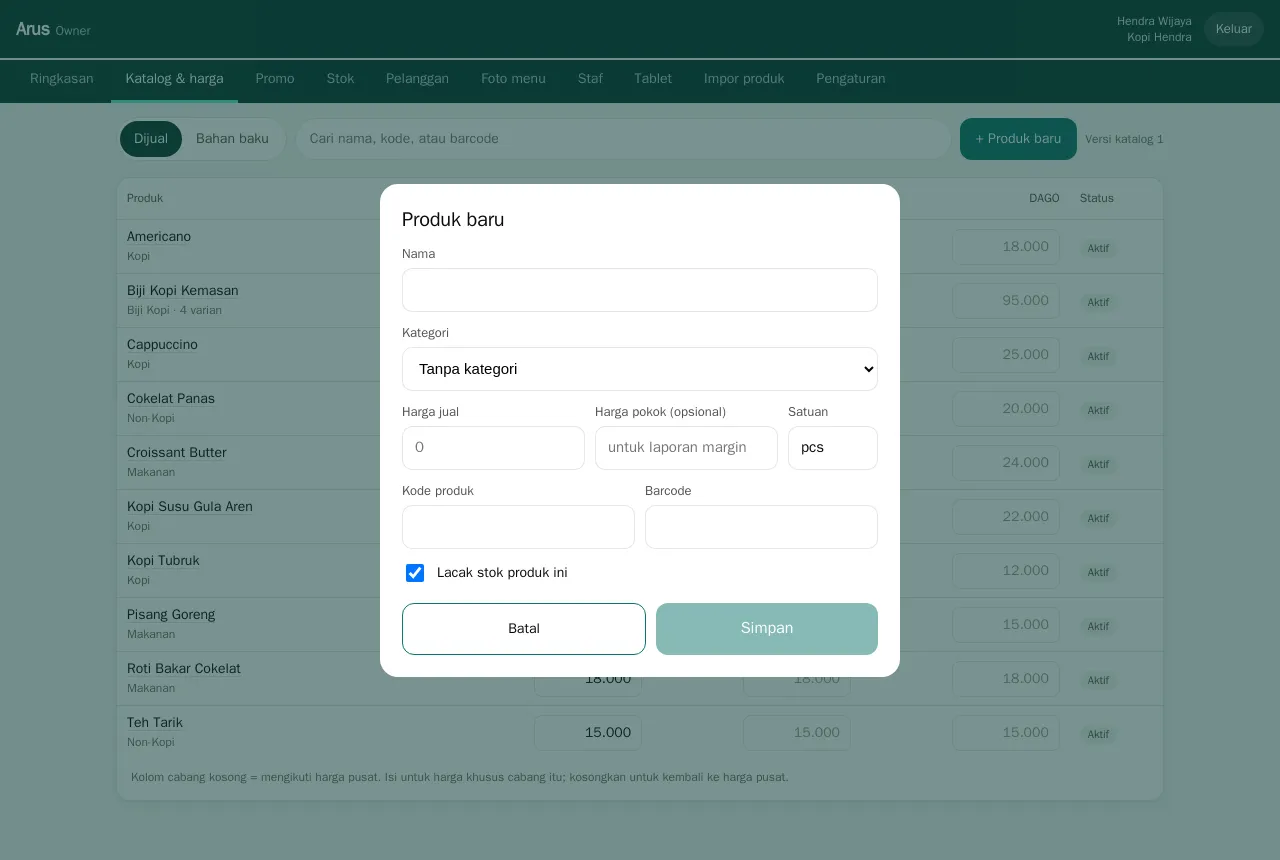Click the product search field
This screenshot has width=1280, height=860.
click(623, 139)
